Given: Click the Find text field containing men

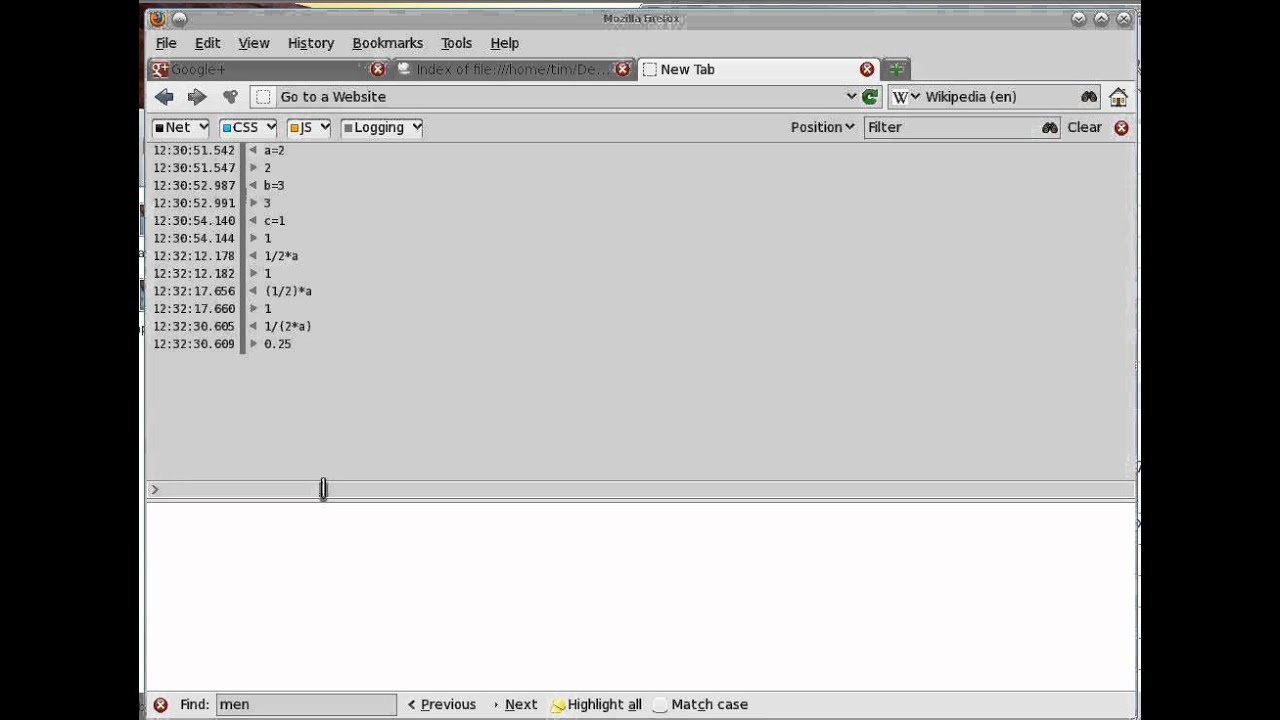Looking at the screenshot, I should (307, 705).
